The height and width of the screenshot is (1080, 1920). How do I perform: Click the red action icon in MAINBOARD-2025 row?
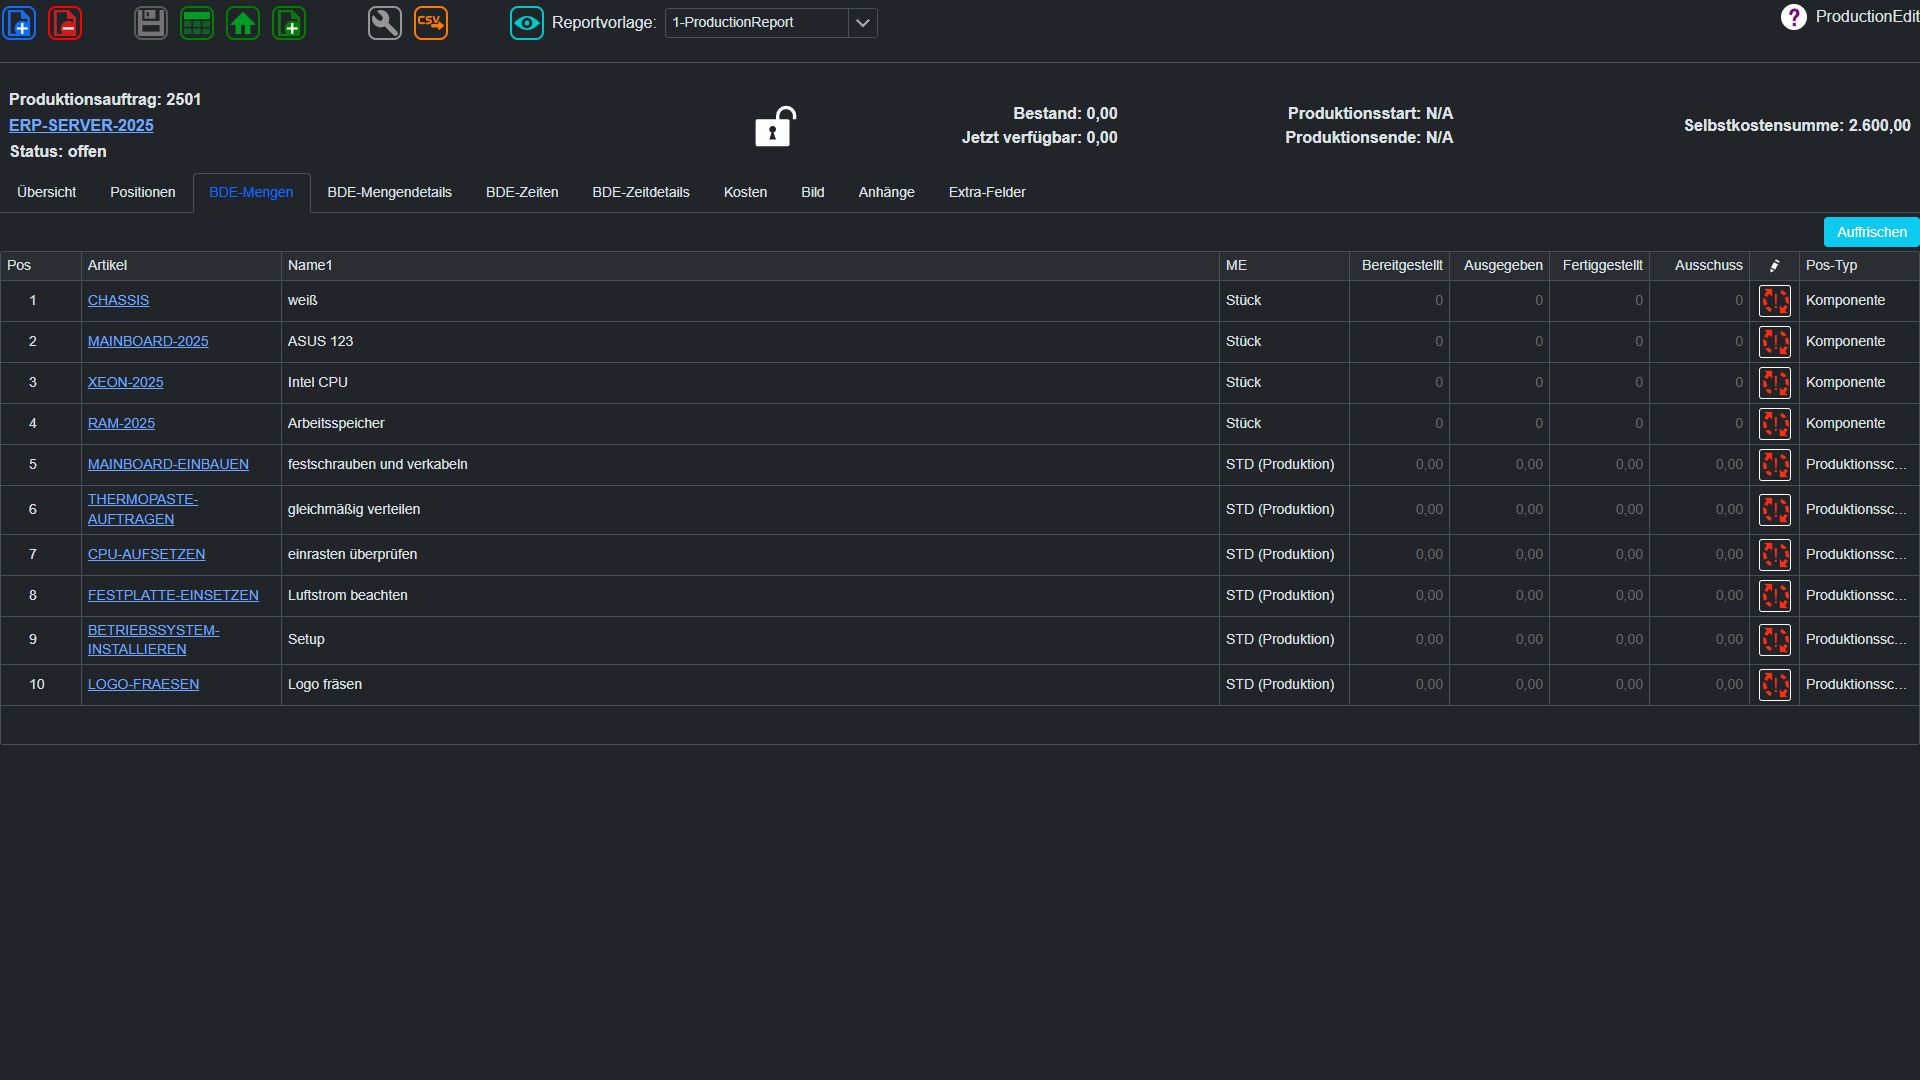[x=1775, y=342]
